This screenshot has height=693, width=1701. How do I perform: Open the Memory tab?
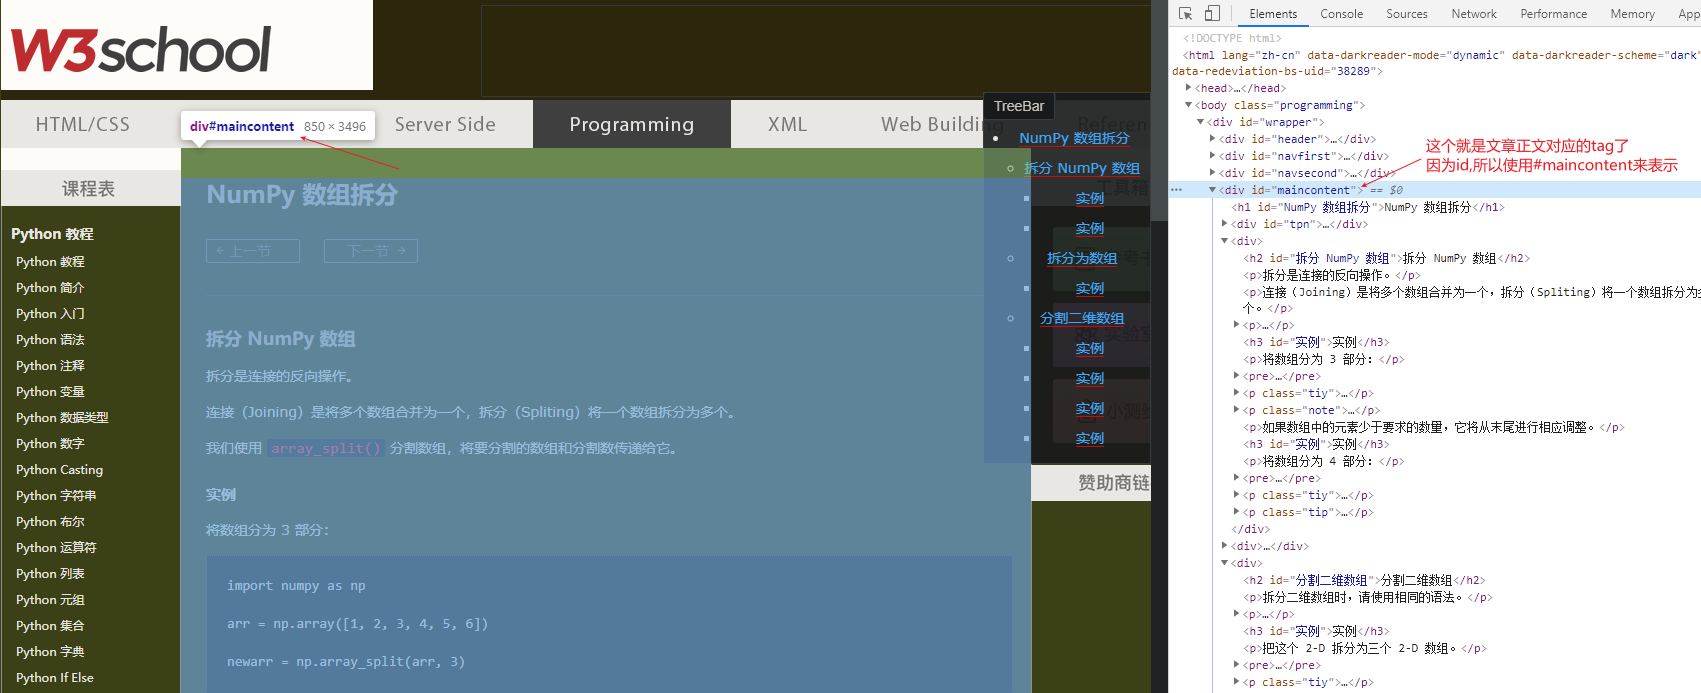click(1632, 14)
